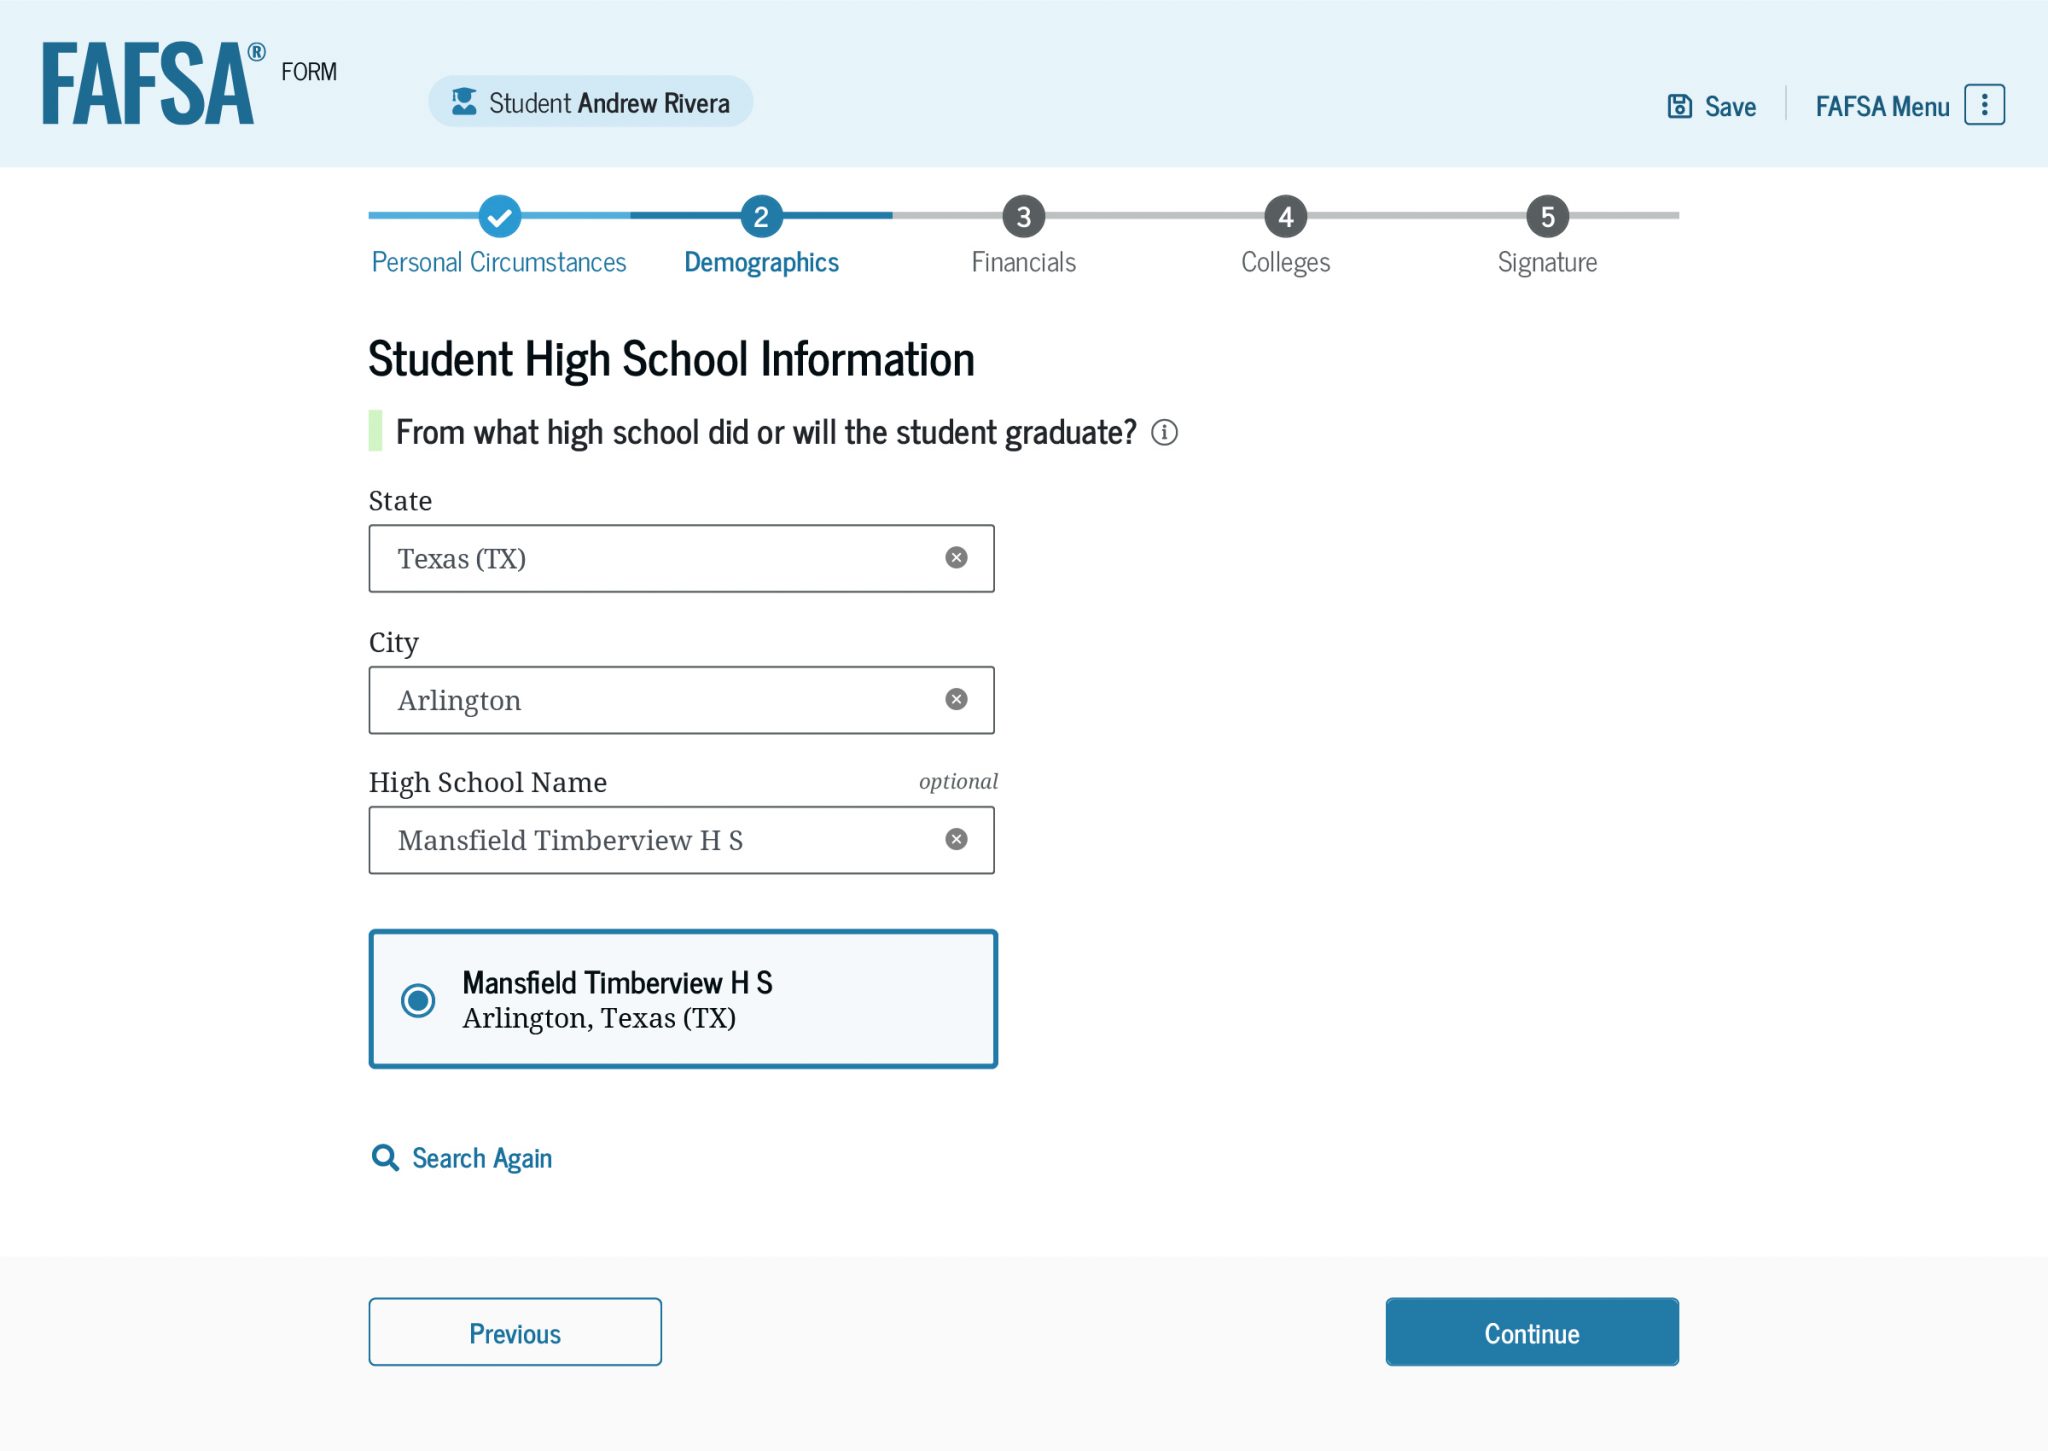
Task: Open the City selection field
Action: coord(650,699)
